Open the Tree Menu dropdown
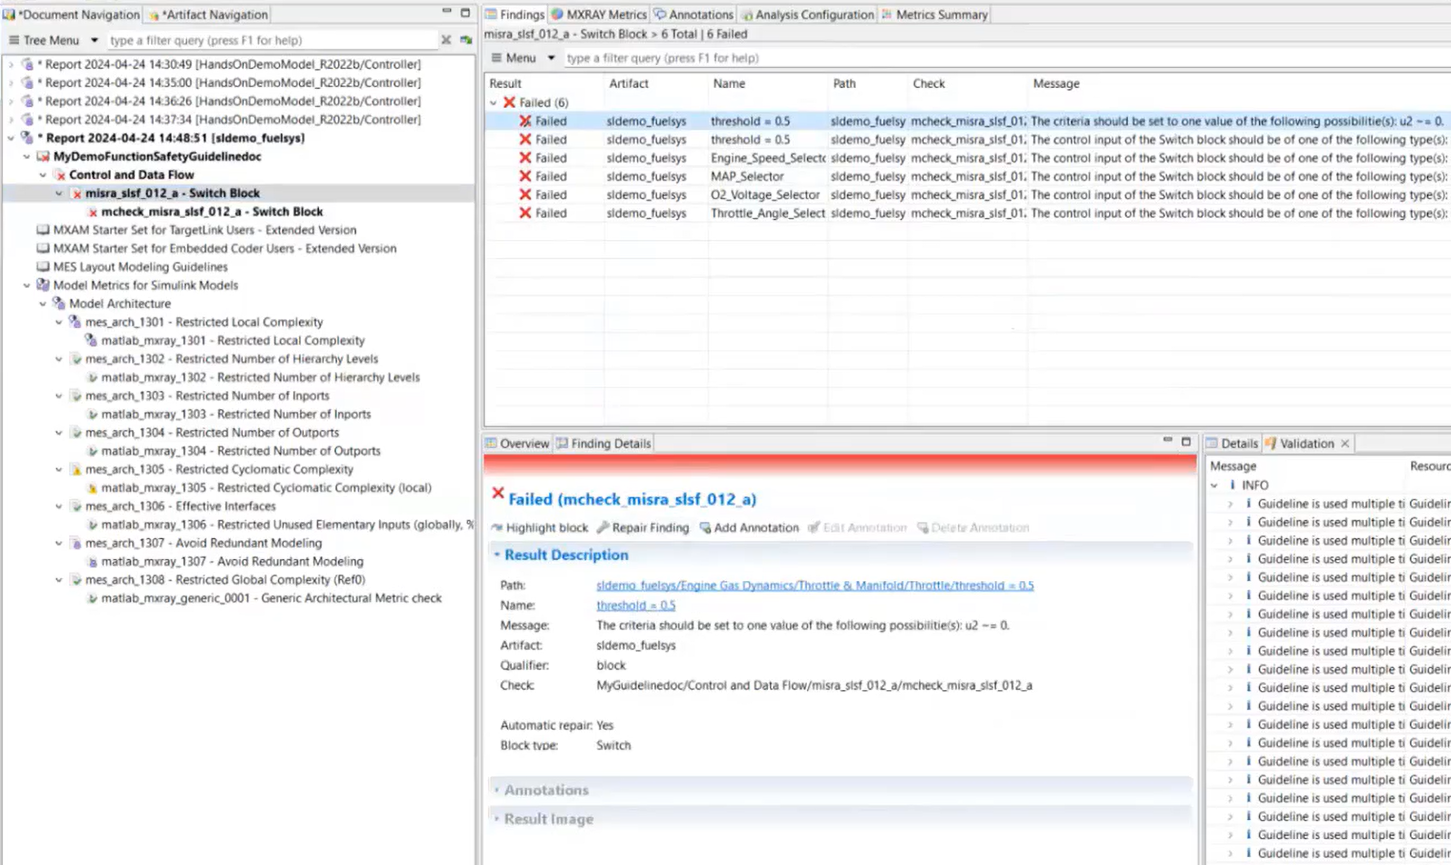 [x=53, y=40]
